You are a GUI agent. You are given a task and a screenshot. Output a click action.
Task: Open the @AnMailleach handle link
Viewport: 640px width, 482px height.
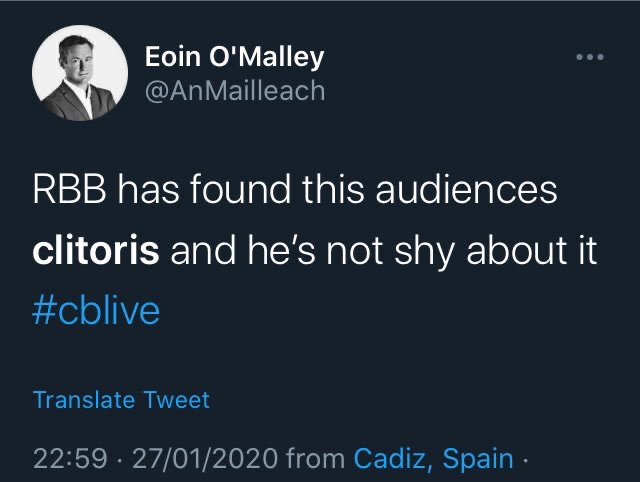point(235,91)
